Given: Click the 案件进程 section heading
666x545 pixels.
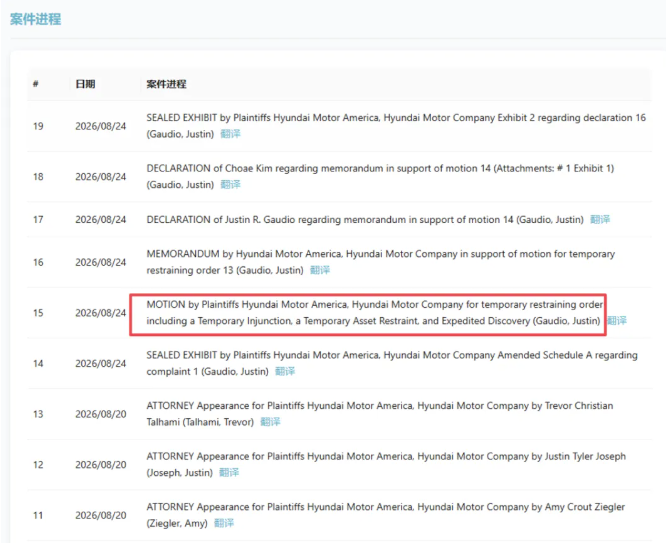Looking at the screenshot, I should (x=36, y=19).
